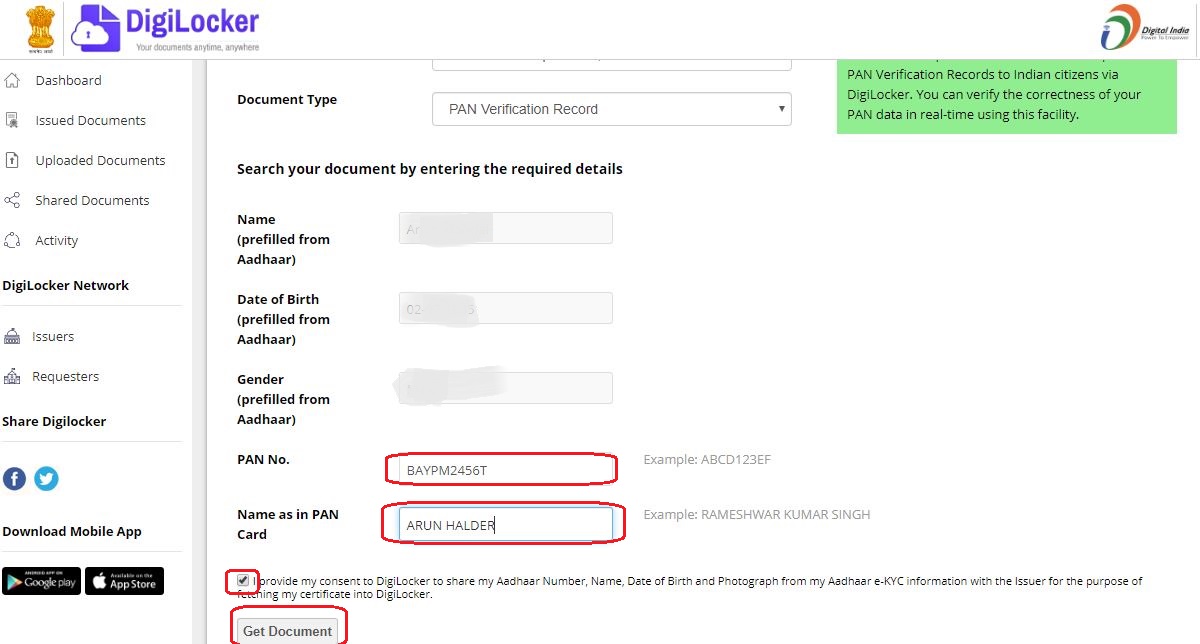
Task: Click the prefilled Gender field
Action: (x=505, y=388)
